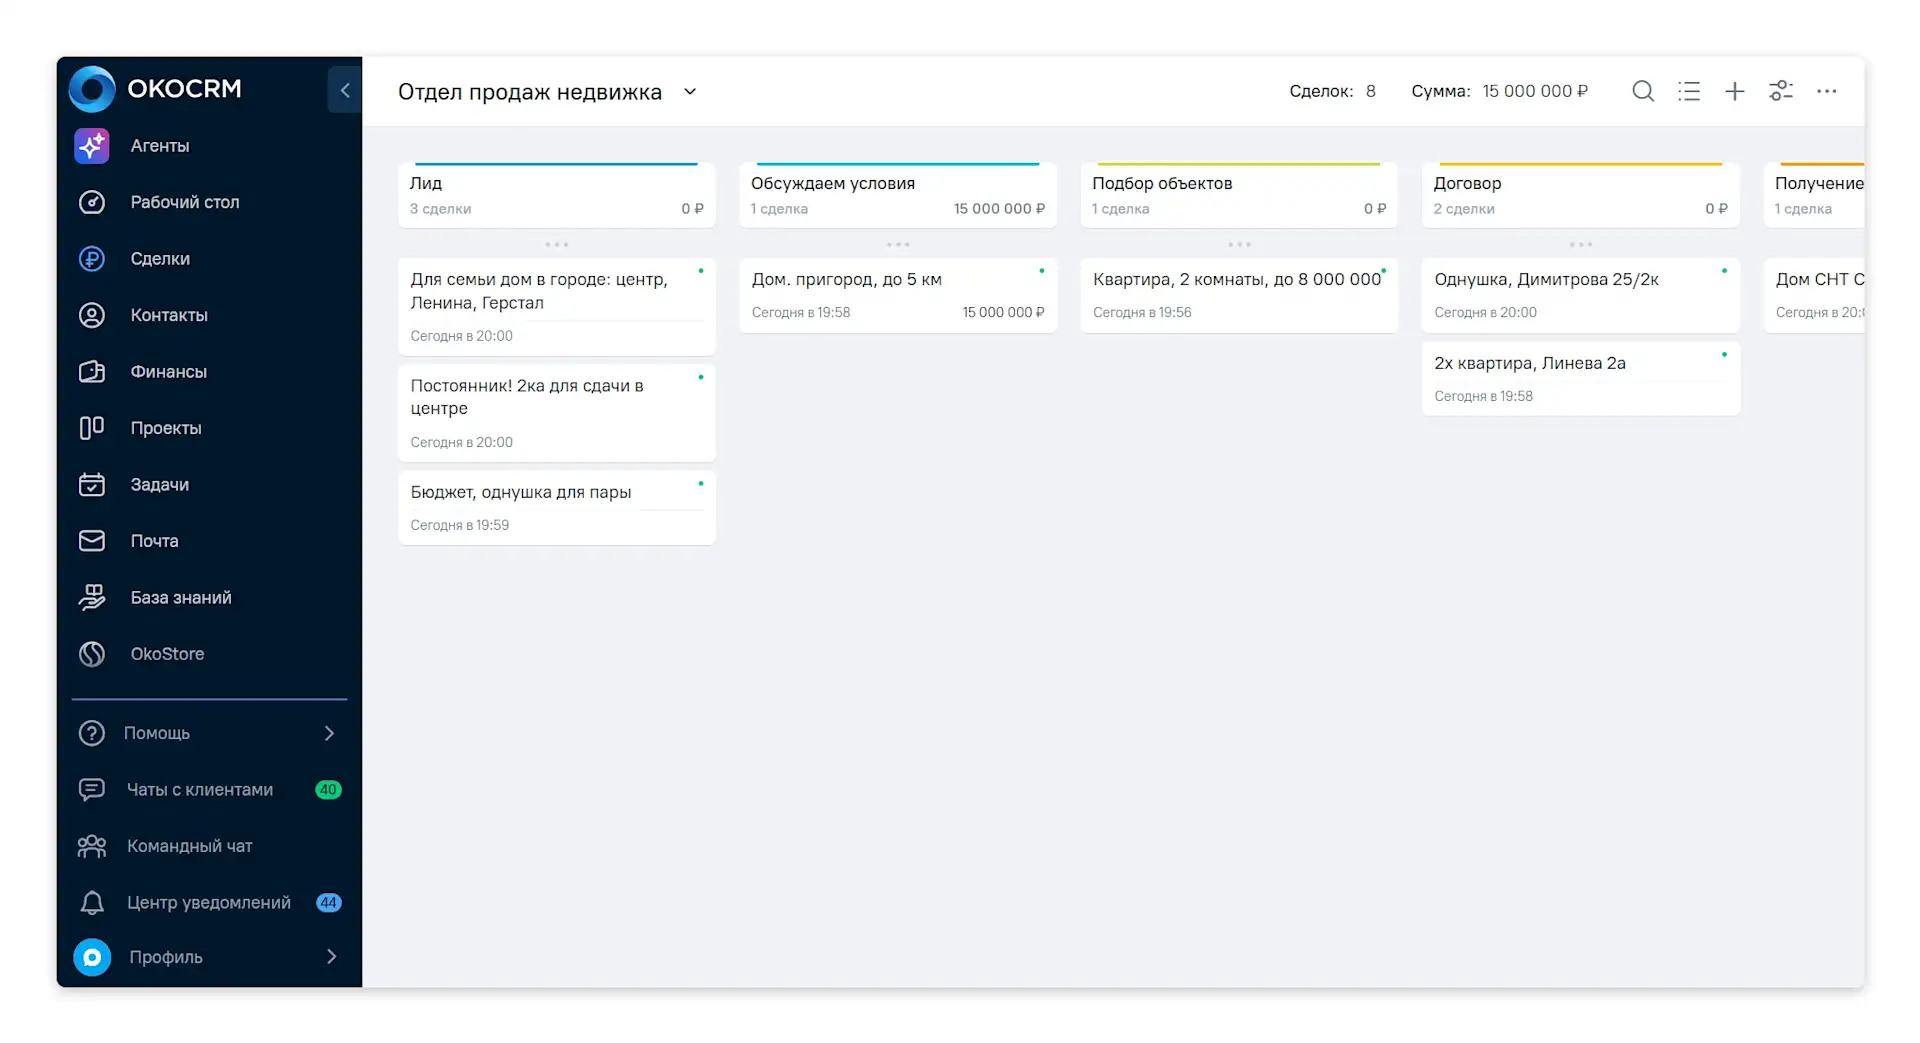Click the Командный чат label
The width and height of the screenshot is (1920, 1043).
(x=190, y=846)
